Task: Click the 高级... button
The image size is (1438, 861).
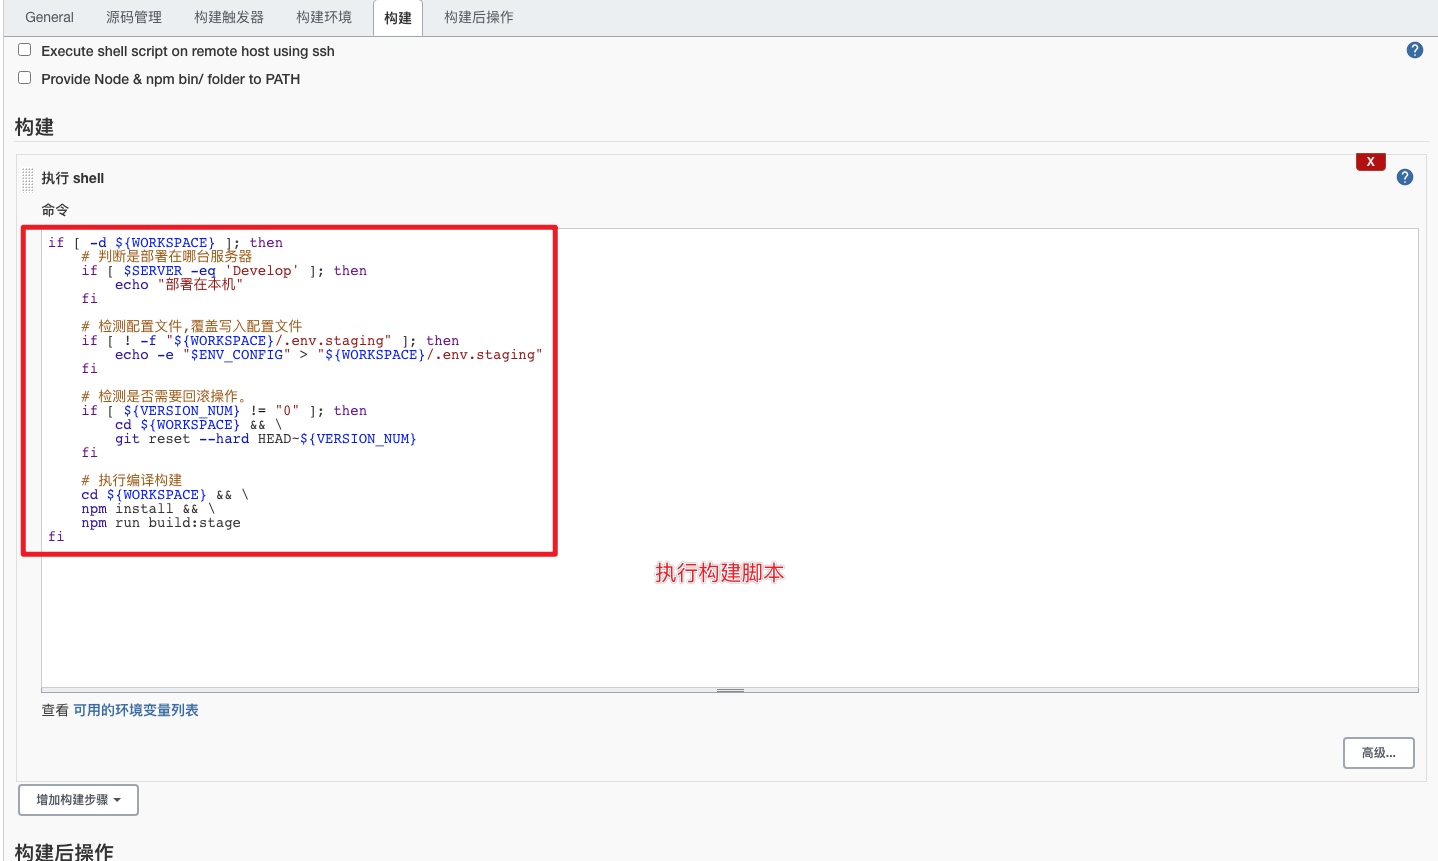Action: coord(1378,753)
